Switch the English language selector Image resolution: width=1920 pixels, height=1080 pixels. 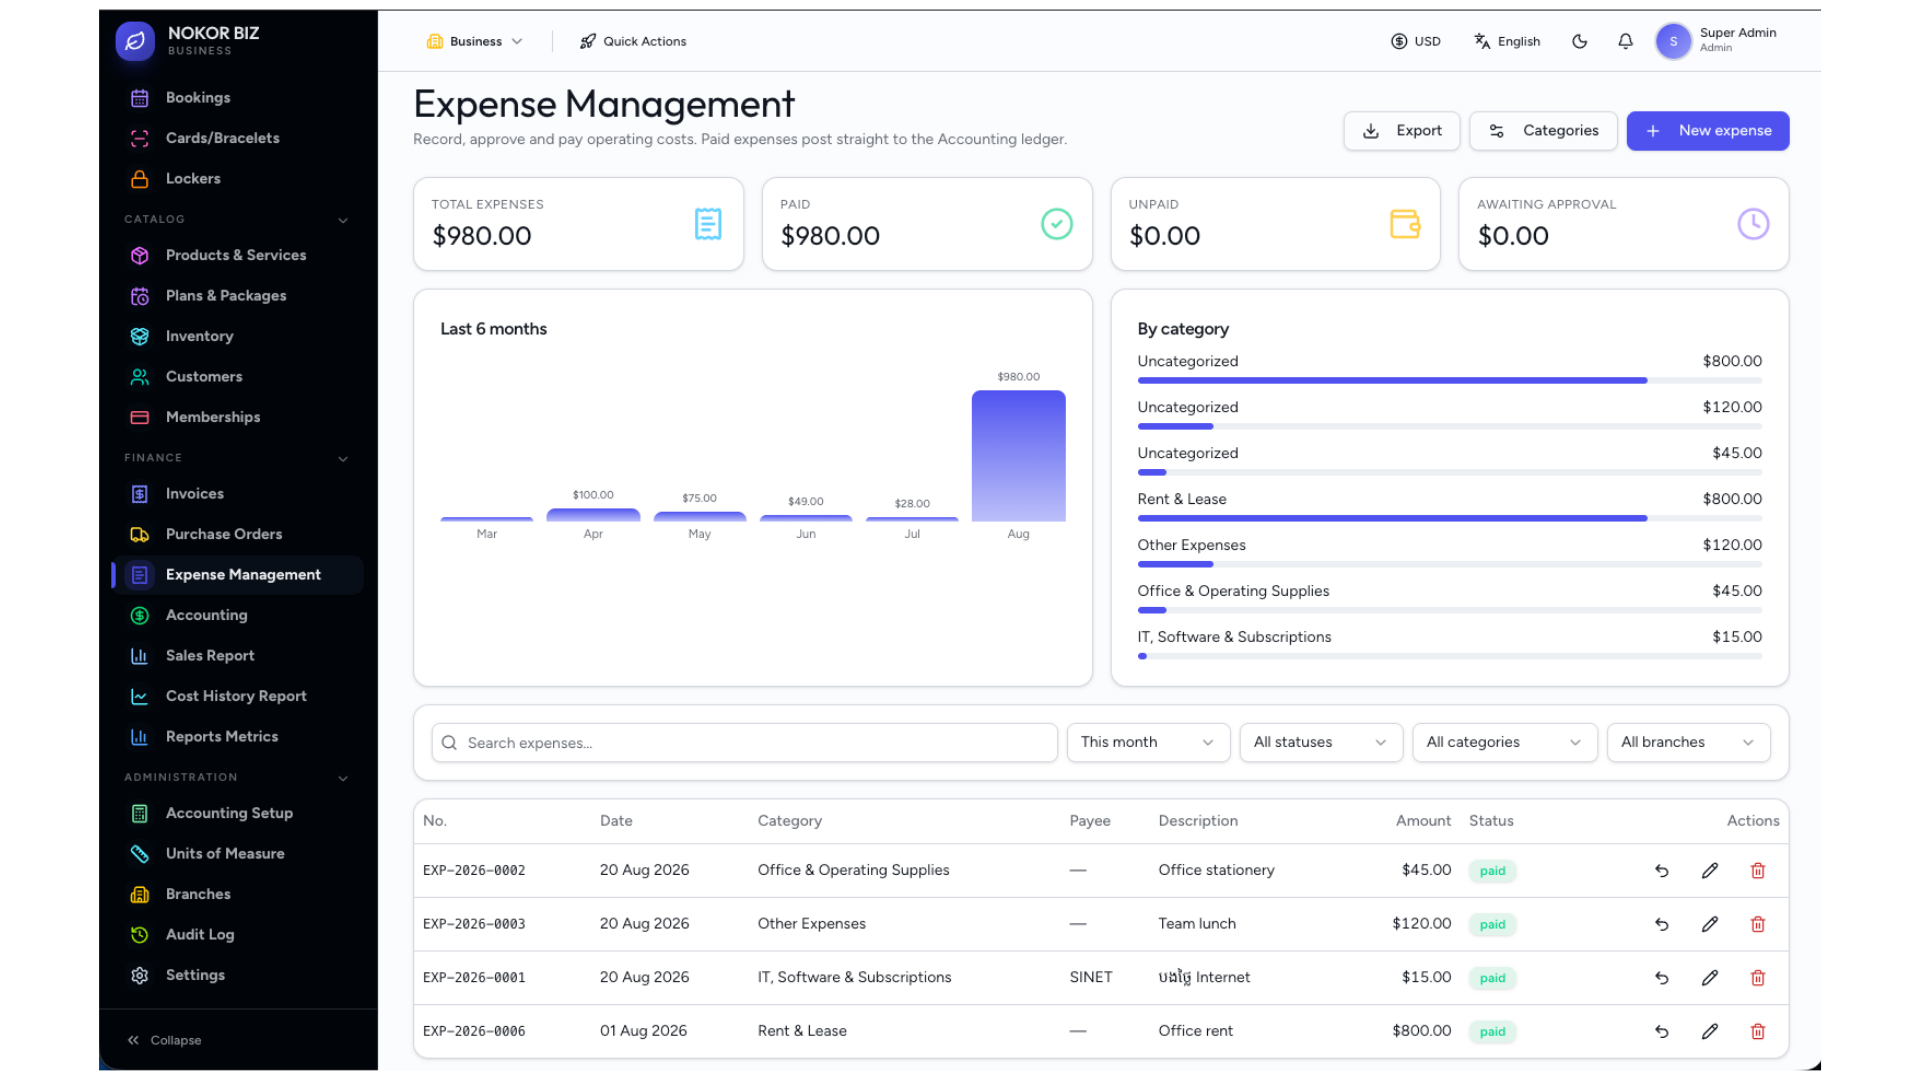pos(1507,42)
